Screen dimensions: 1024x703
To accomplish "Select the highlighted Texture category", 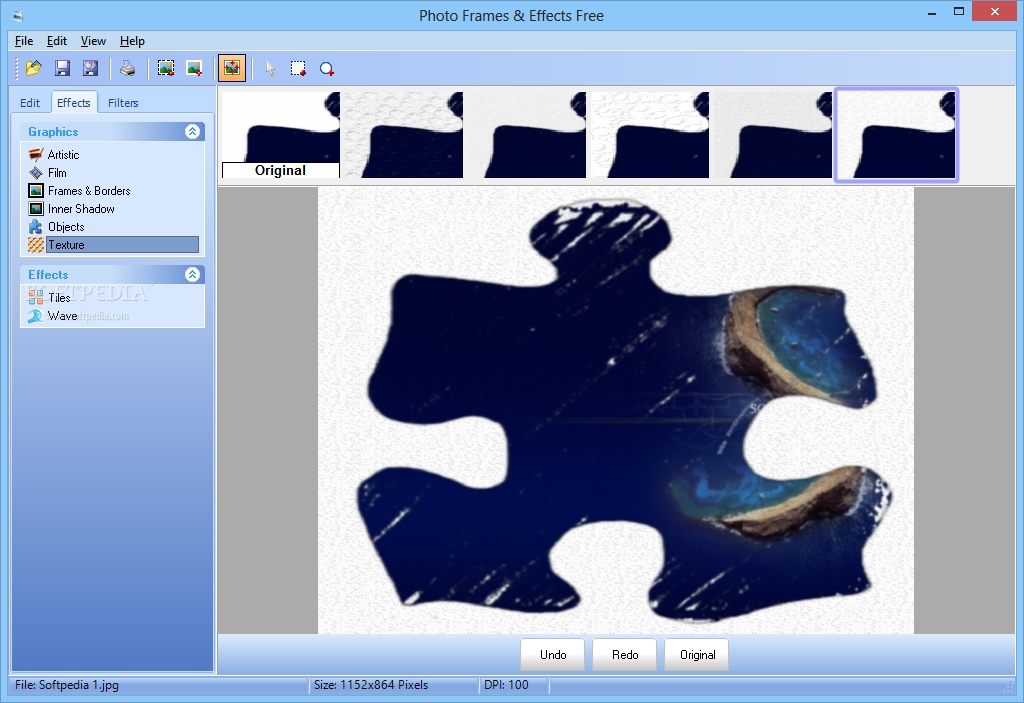I will pyautogui.click(x=123, y=245).
